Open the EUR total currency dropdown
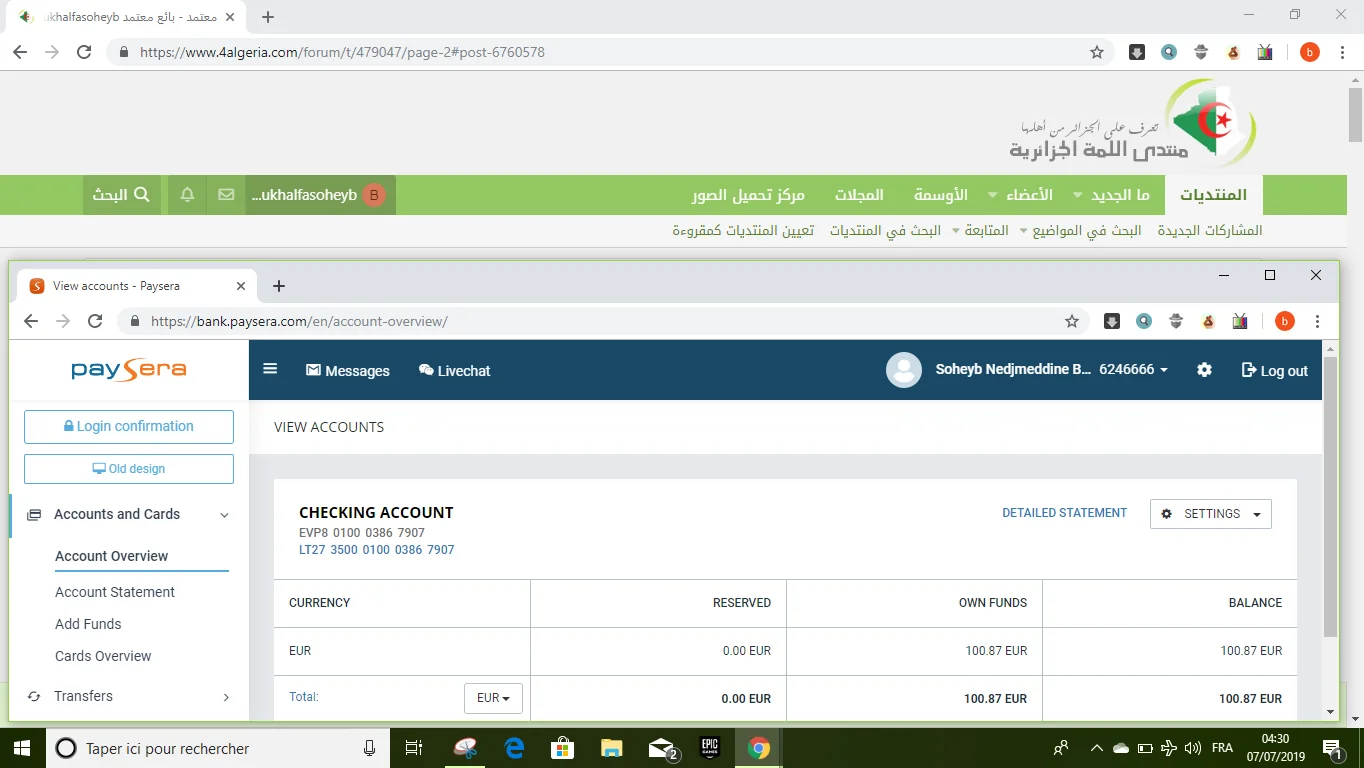 pos(493,698)
